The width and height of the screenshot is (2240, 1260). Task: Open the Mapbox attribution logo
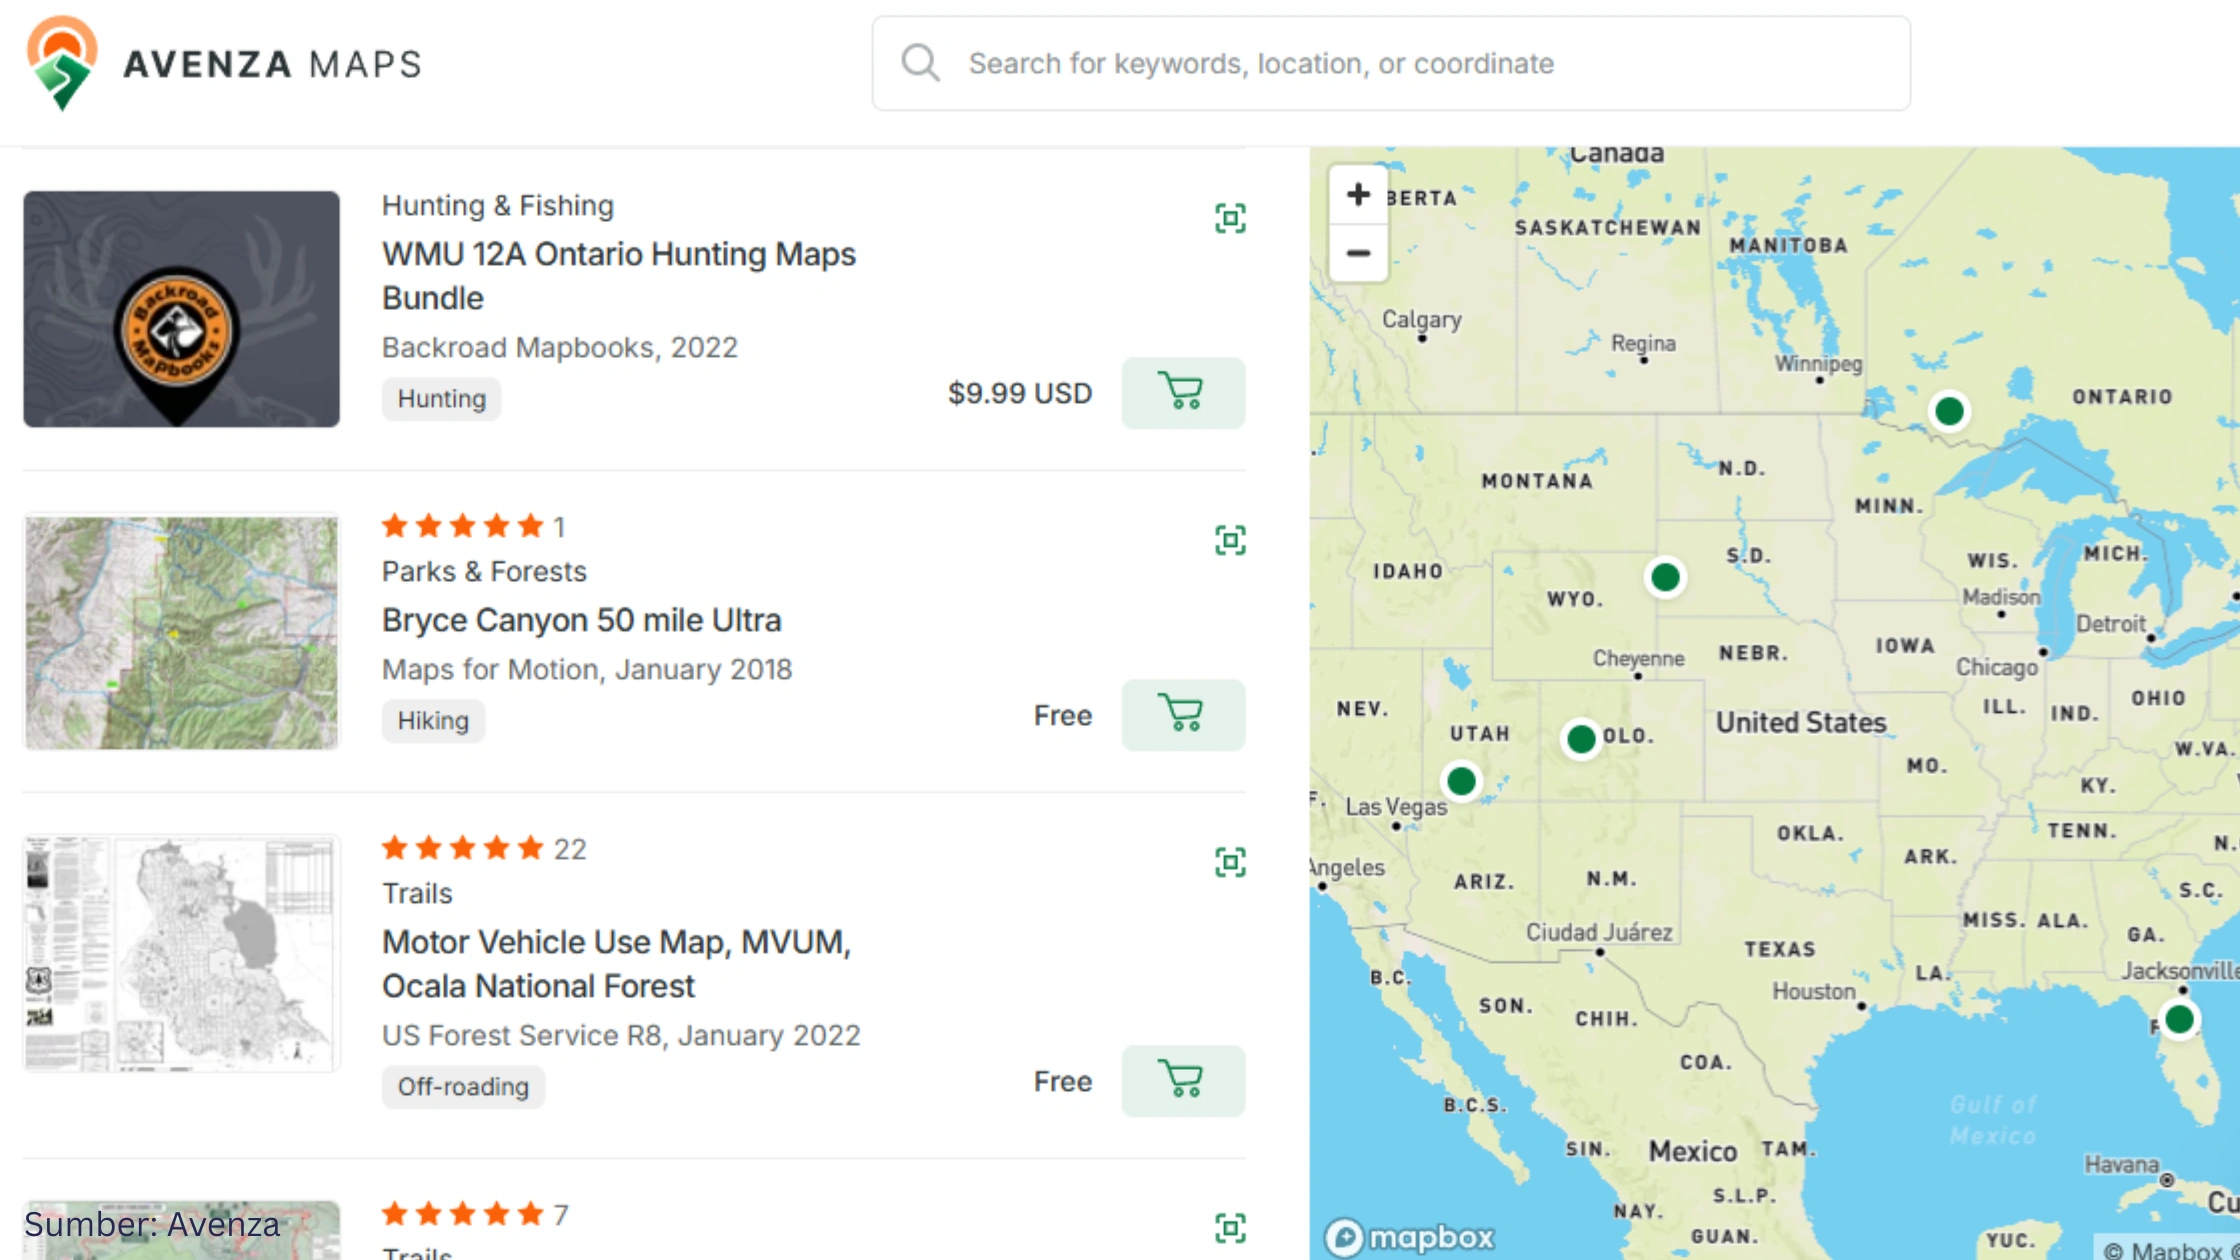click(1408, 1236)
